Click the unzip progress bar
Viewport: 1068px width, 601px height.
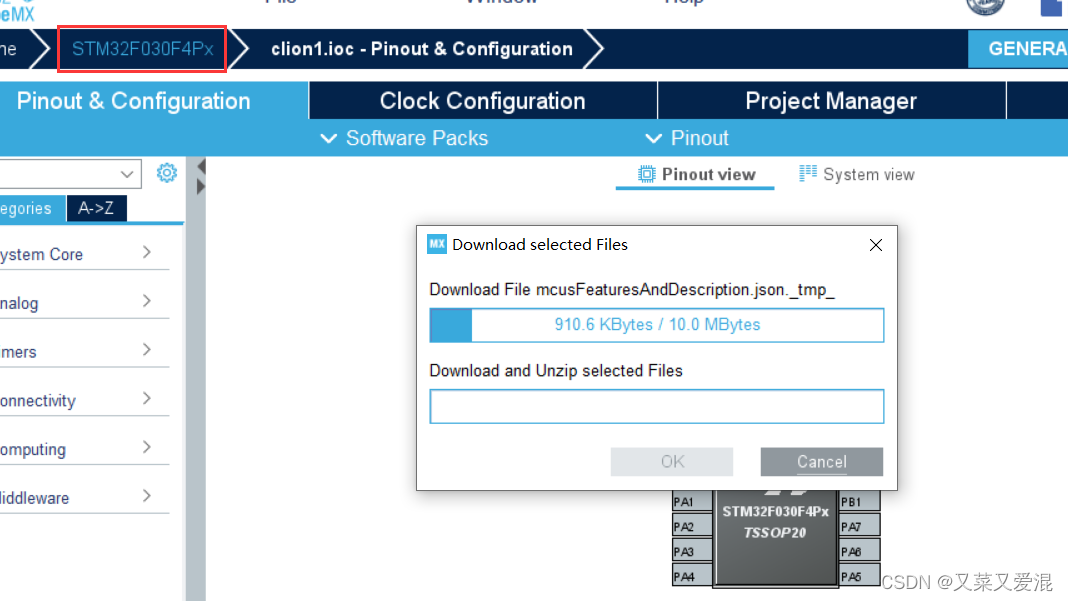(x=657, y=406)
